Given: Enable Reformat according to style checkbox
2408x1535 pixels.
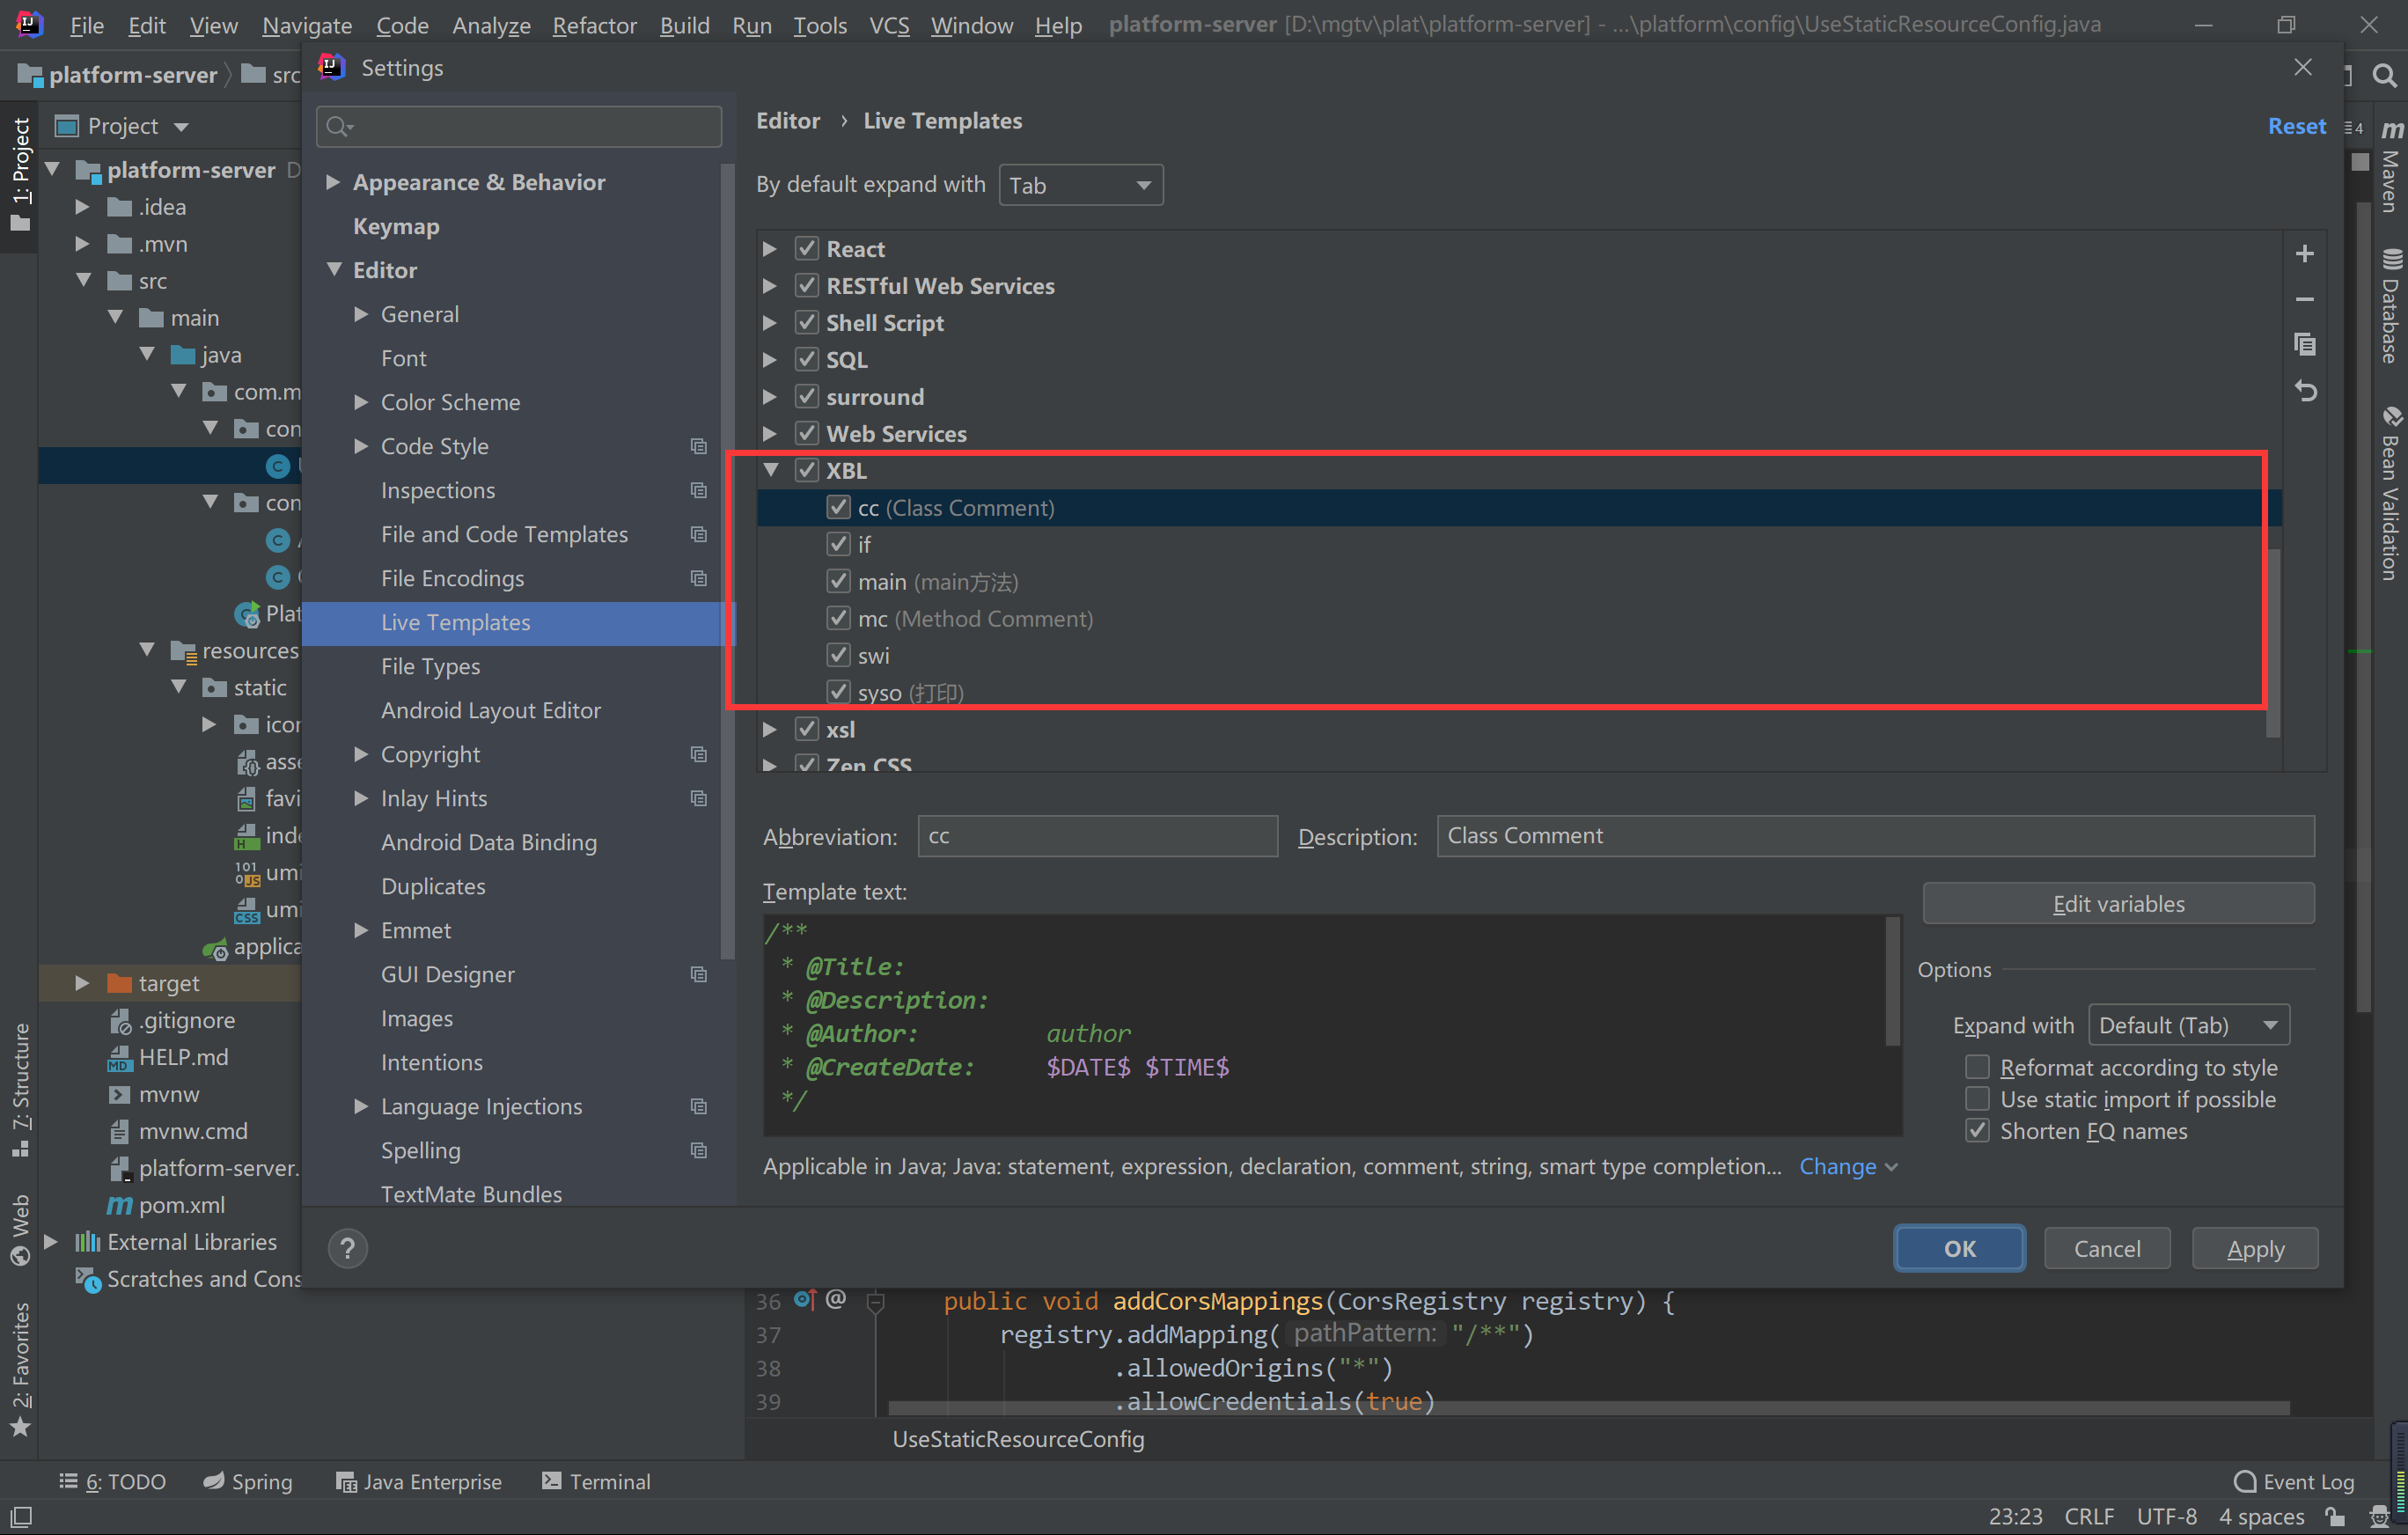Looking at the screenshot, I should [x=1976, y=1067].
